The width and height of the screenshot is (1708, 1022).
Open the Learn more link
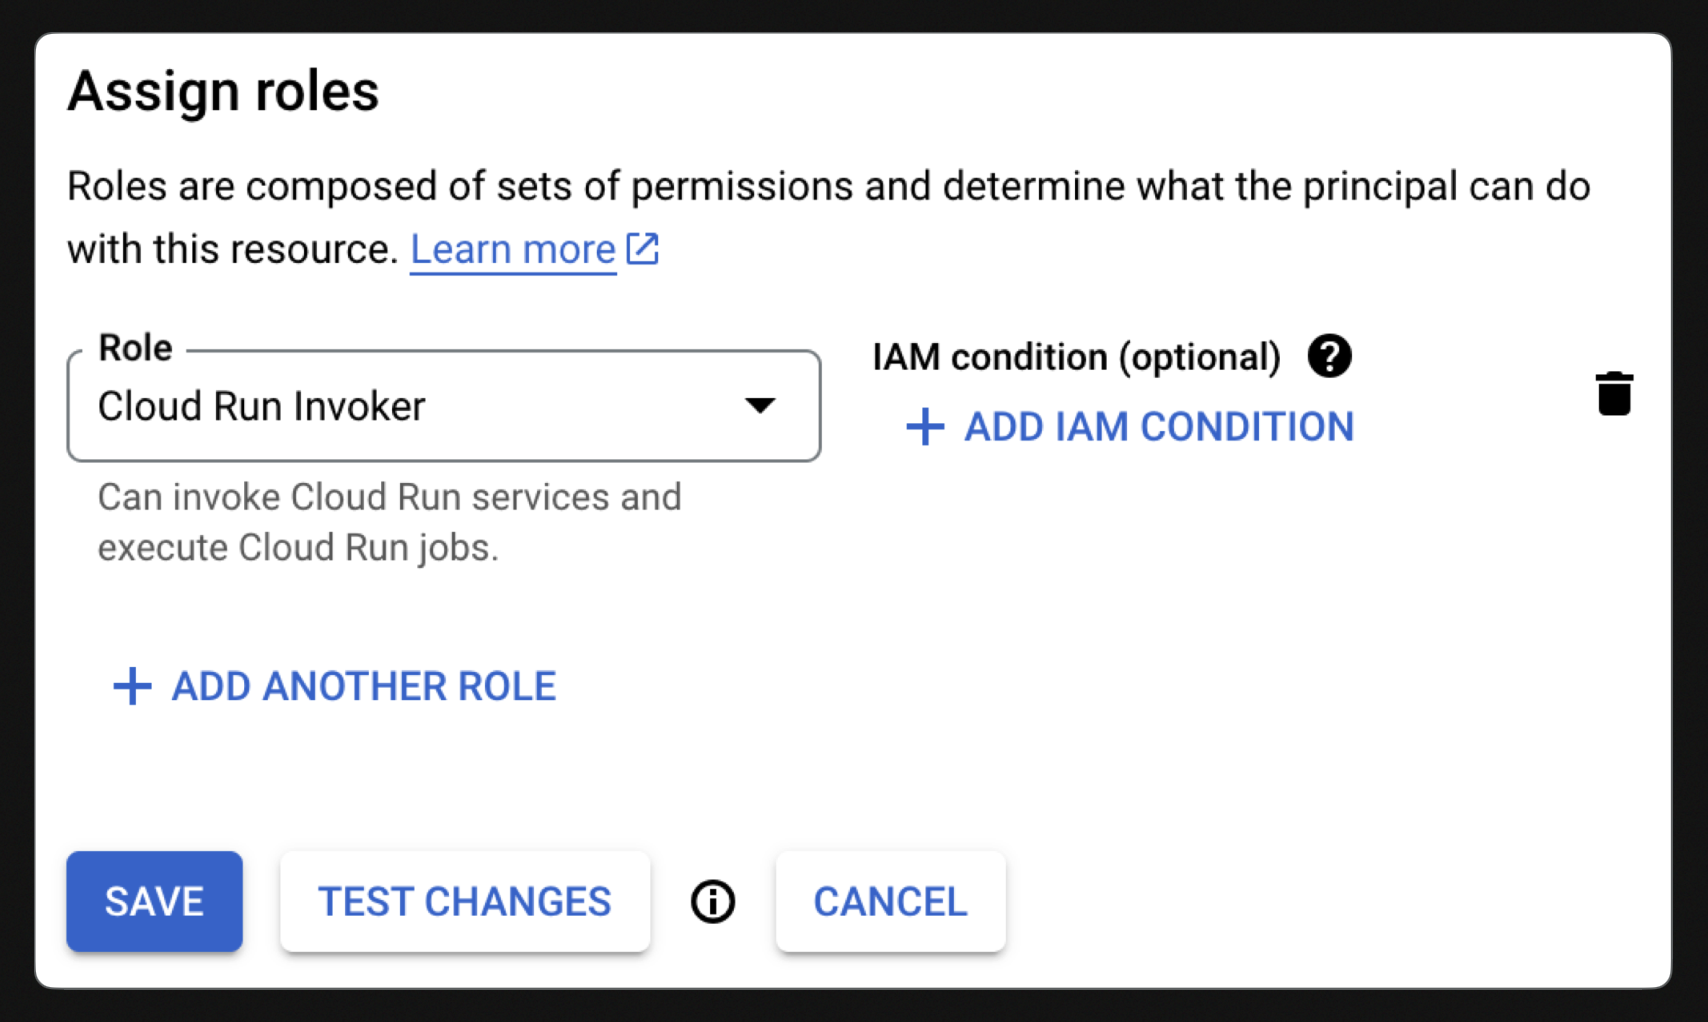(513, 249)
